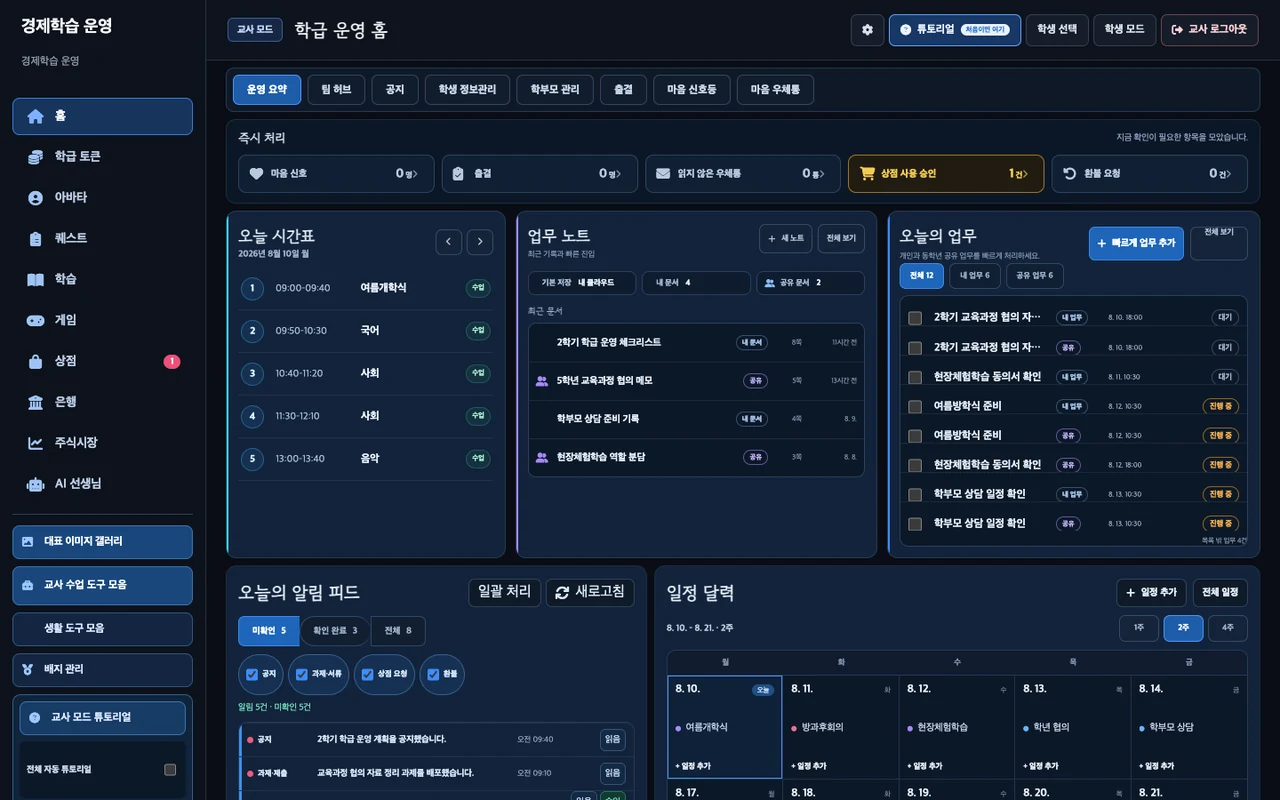Open 마음 신호 heart card
Screen dimensions: 1280x800
click(336, 174)
